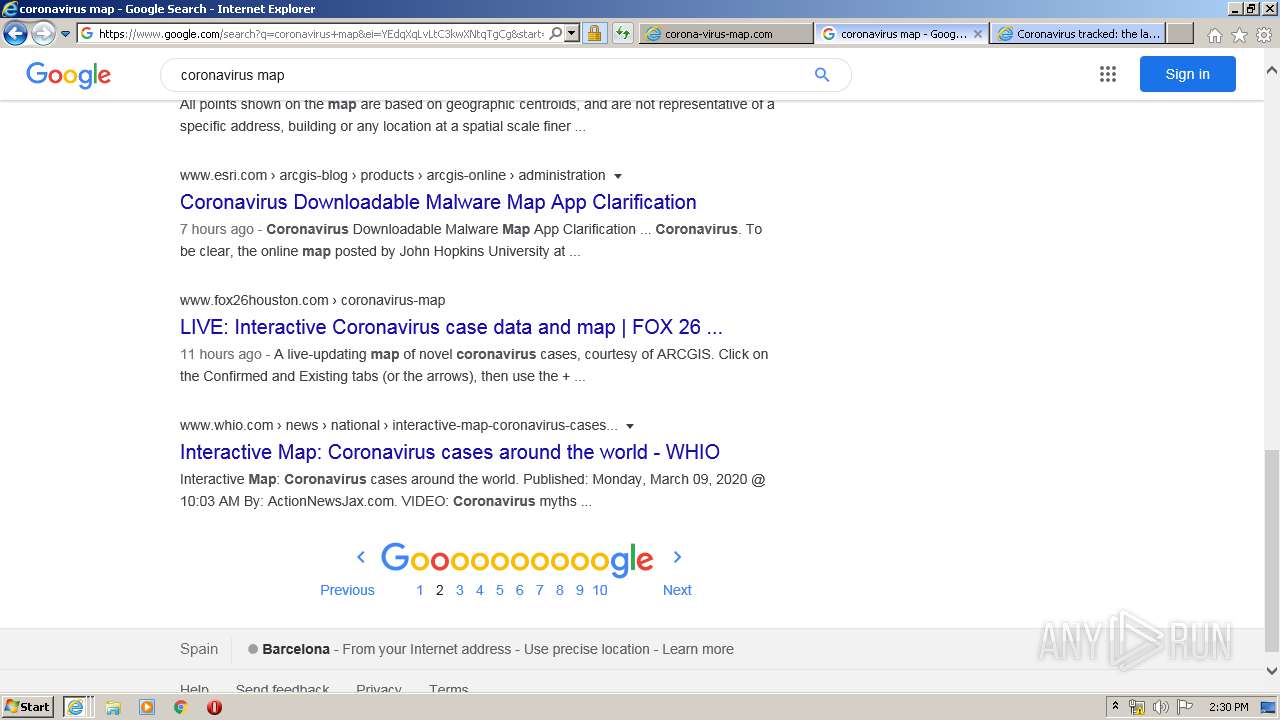Click into the Google search box
Image resolution: width=1280 pixels, height=720 pixels.
pos(490,75)
